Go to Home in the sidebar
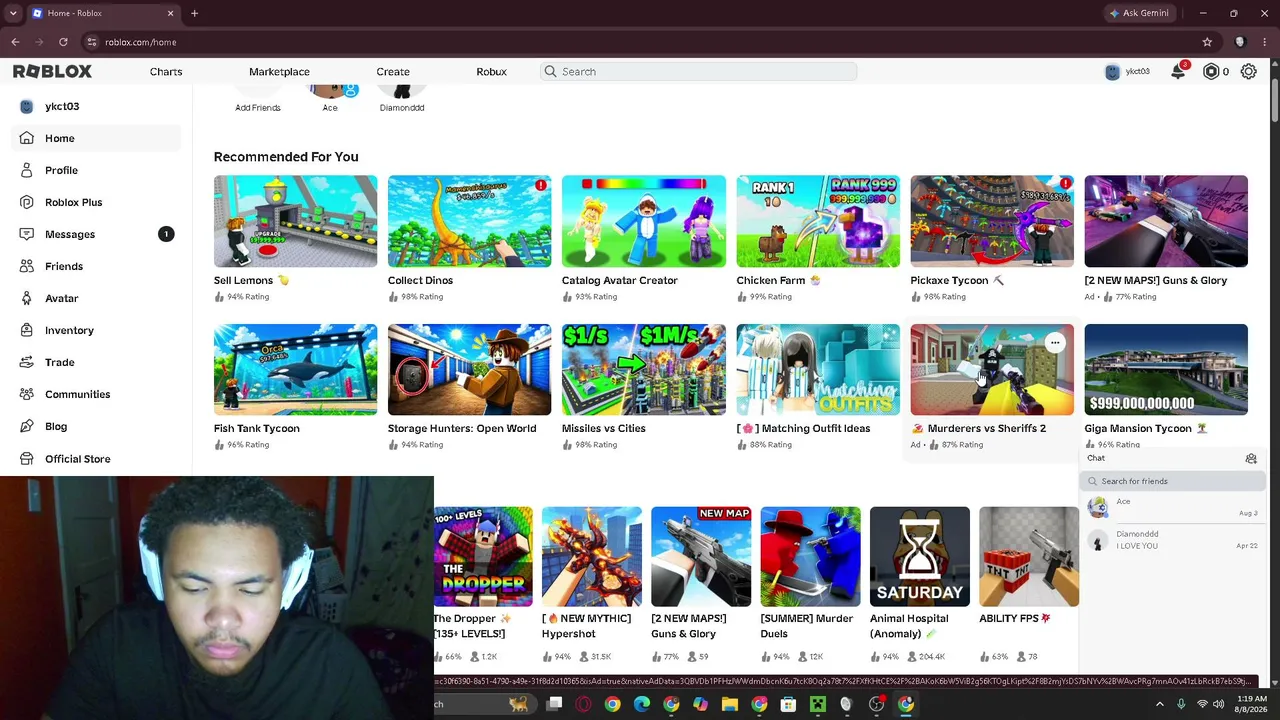This screenshot has width=1280, height=720. tap(96, 138)
